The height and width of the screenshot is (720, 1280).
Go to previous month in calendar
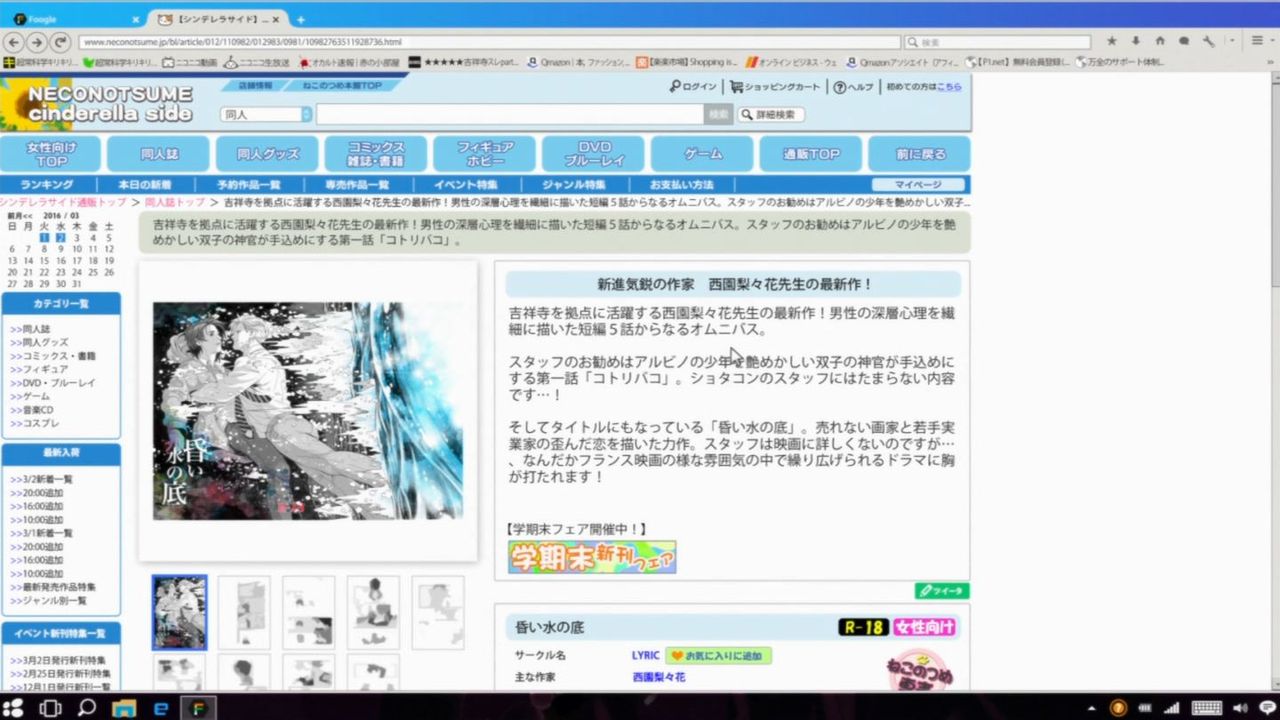click(x=19, y=215)
